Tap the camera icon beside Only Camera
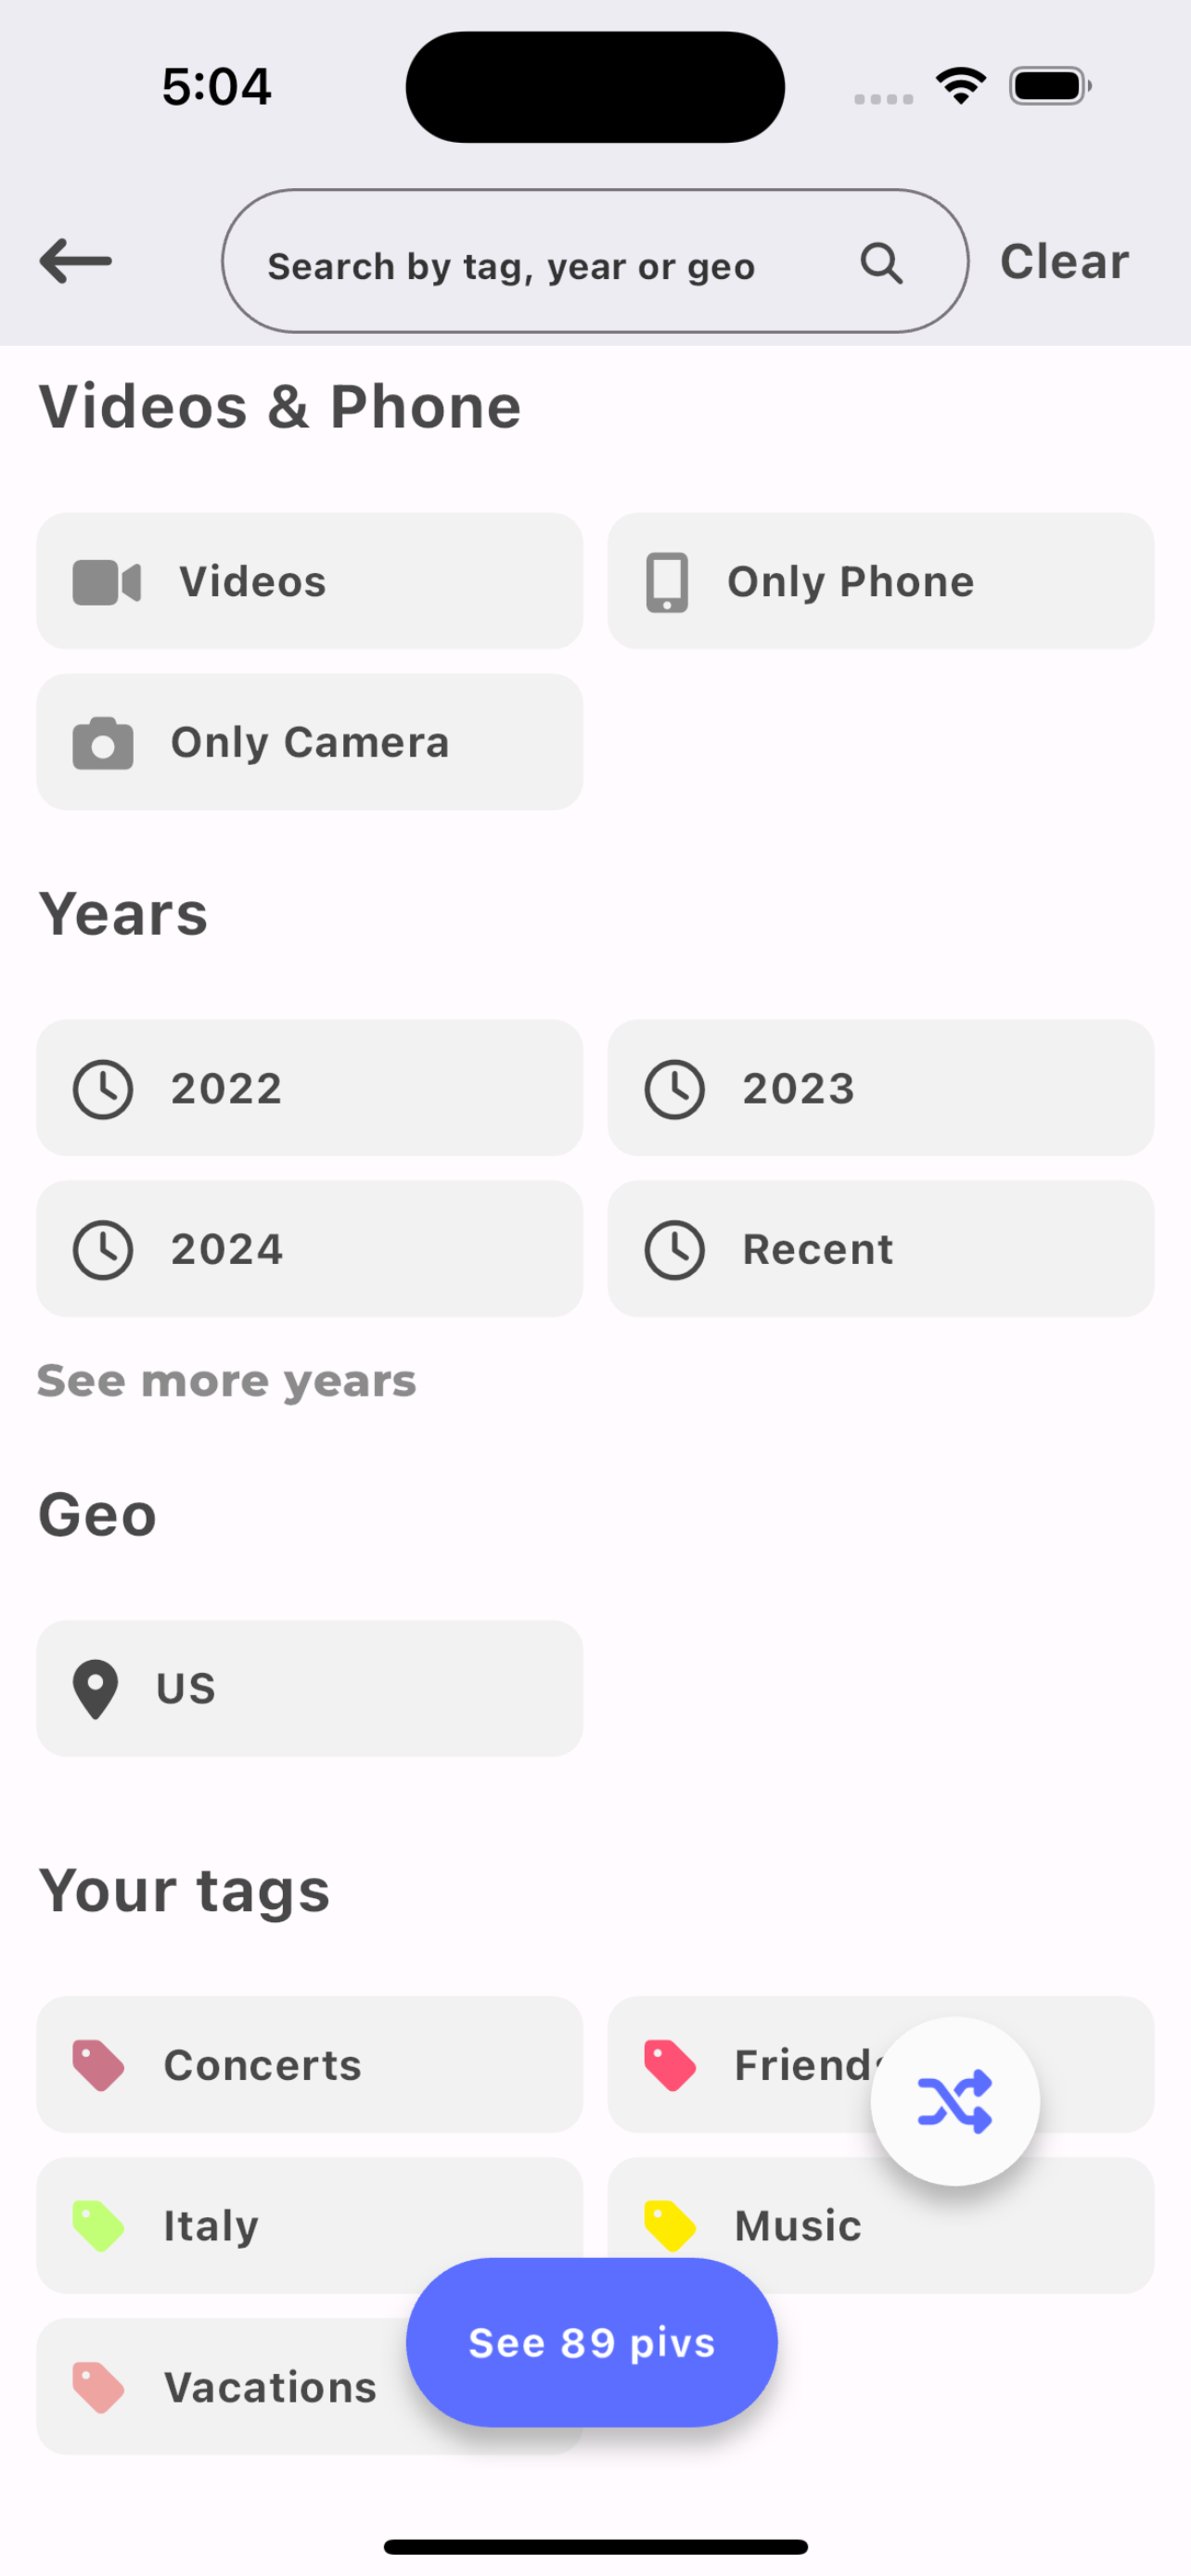Viewport: 1191px width, 2576px height. coord(103,743)
